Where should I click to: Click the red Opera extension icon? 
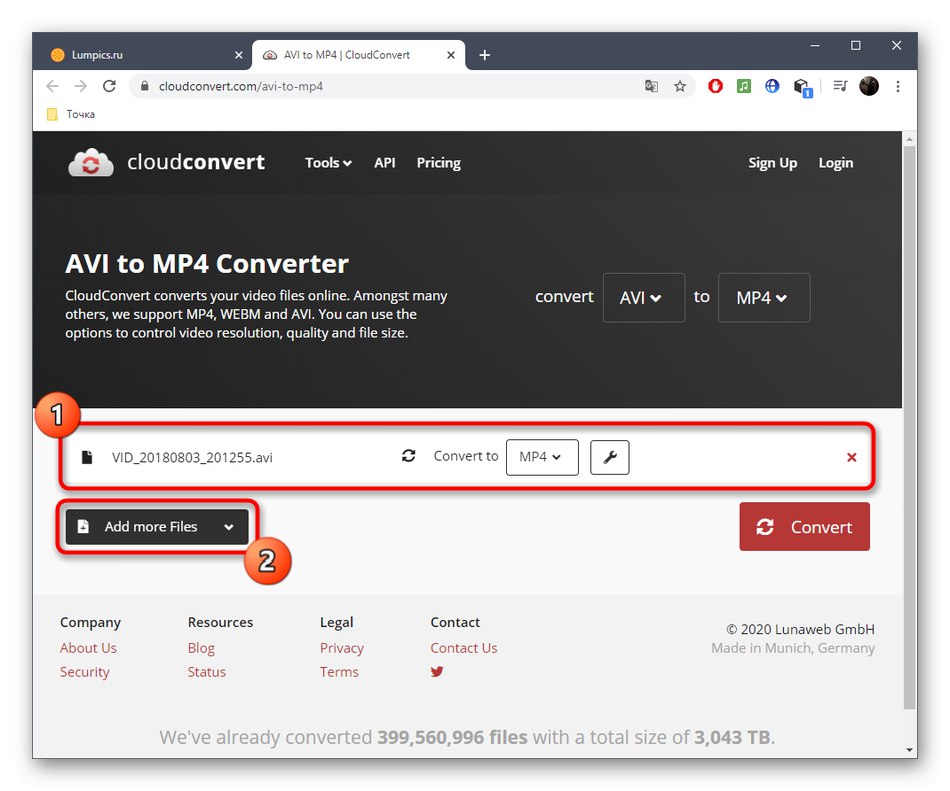pos(716,86)
